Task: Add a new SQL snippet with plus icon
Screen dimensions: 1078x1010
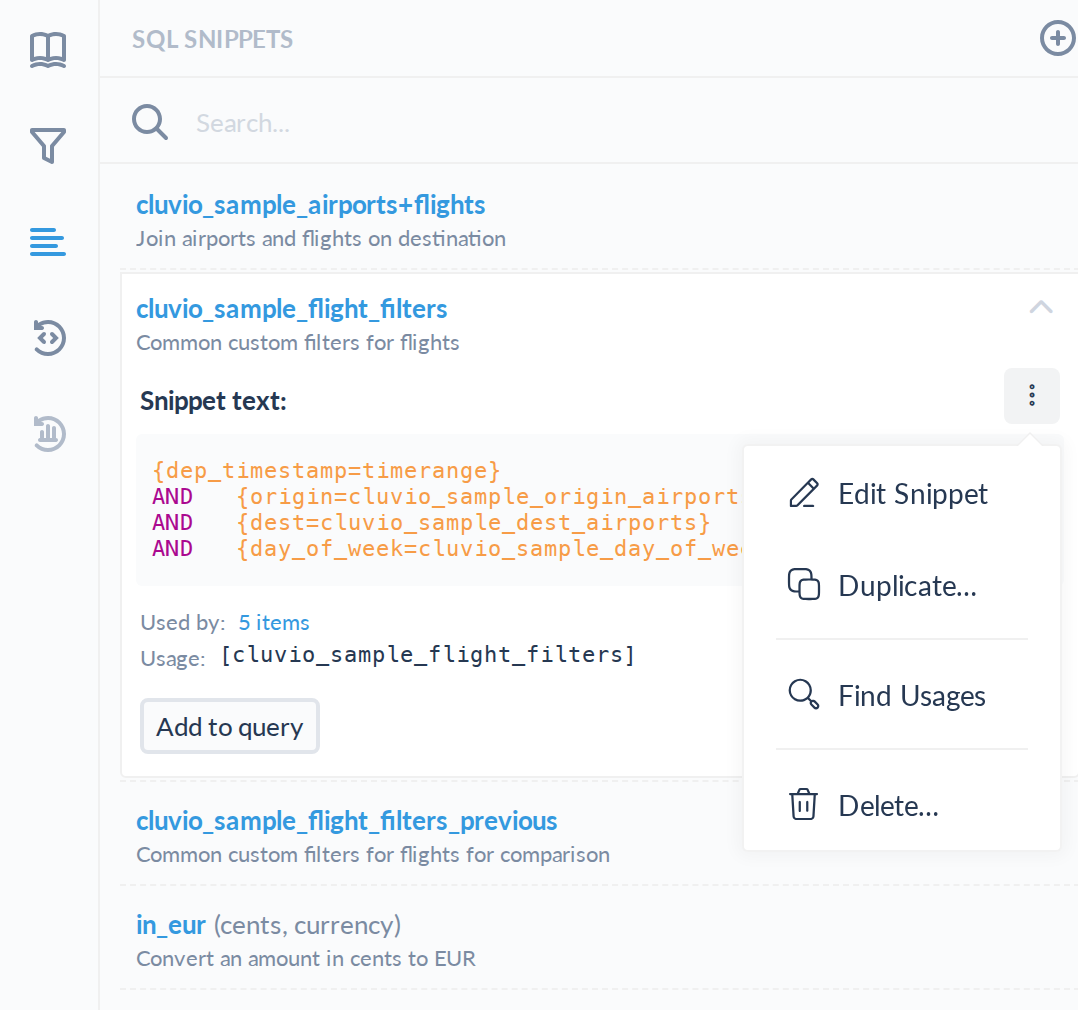Action: coord(1057,38)
